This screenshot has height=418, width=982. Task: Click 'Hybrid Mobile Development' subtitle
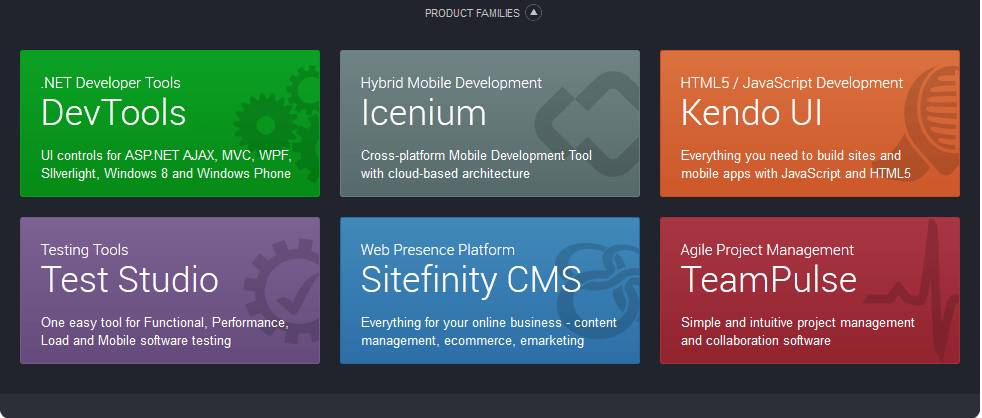(x=452, y=83)
